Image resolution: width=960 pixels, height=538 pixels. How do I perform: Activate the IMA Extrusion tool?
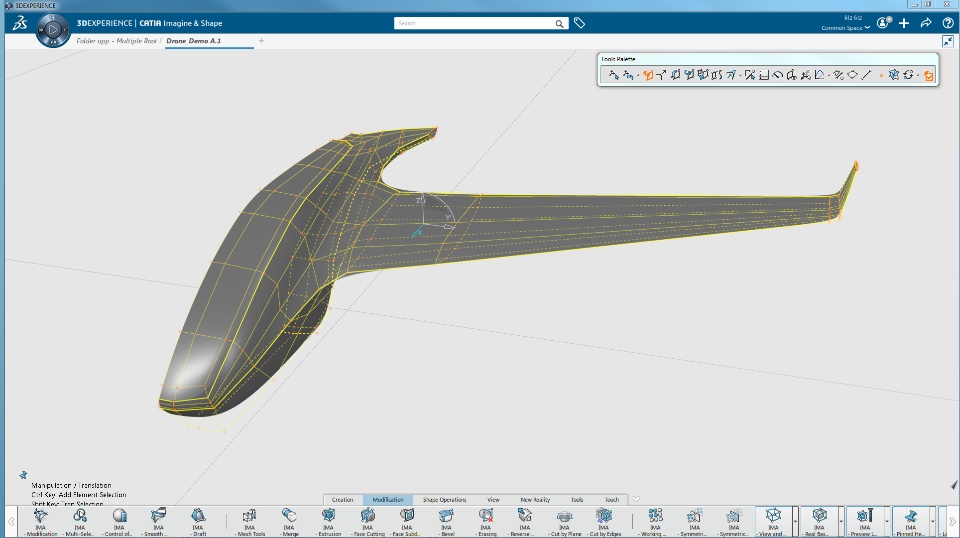click(x=329, y=522)
